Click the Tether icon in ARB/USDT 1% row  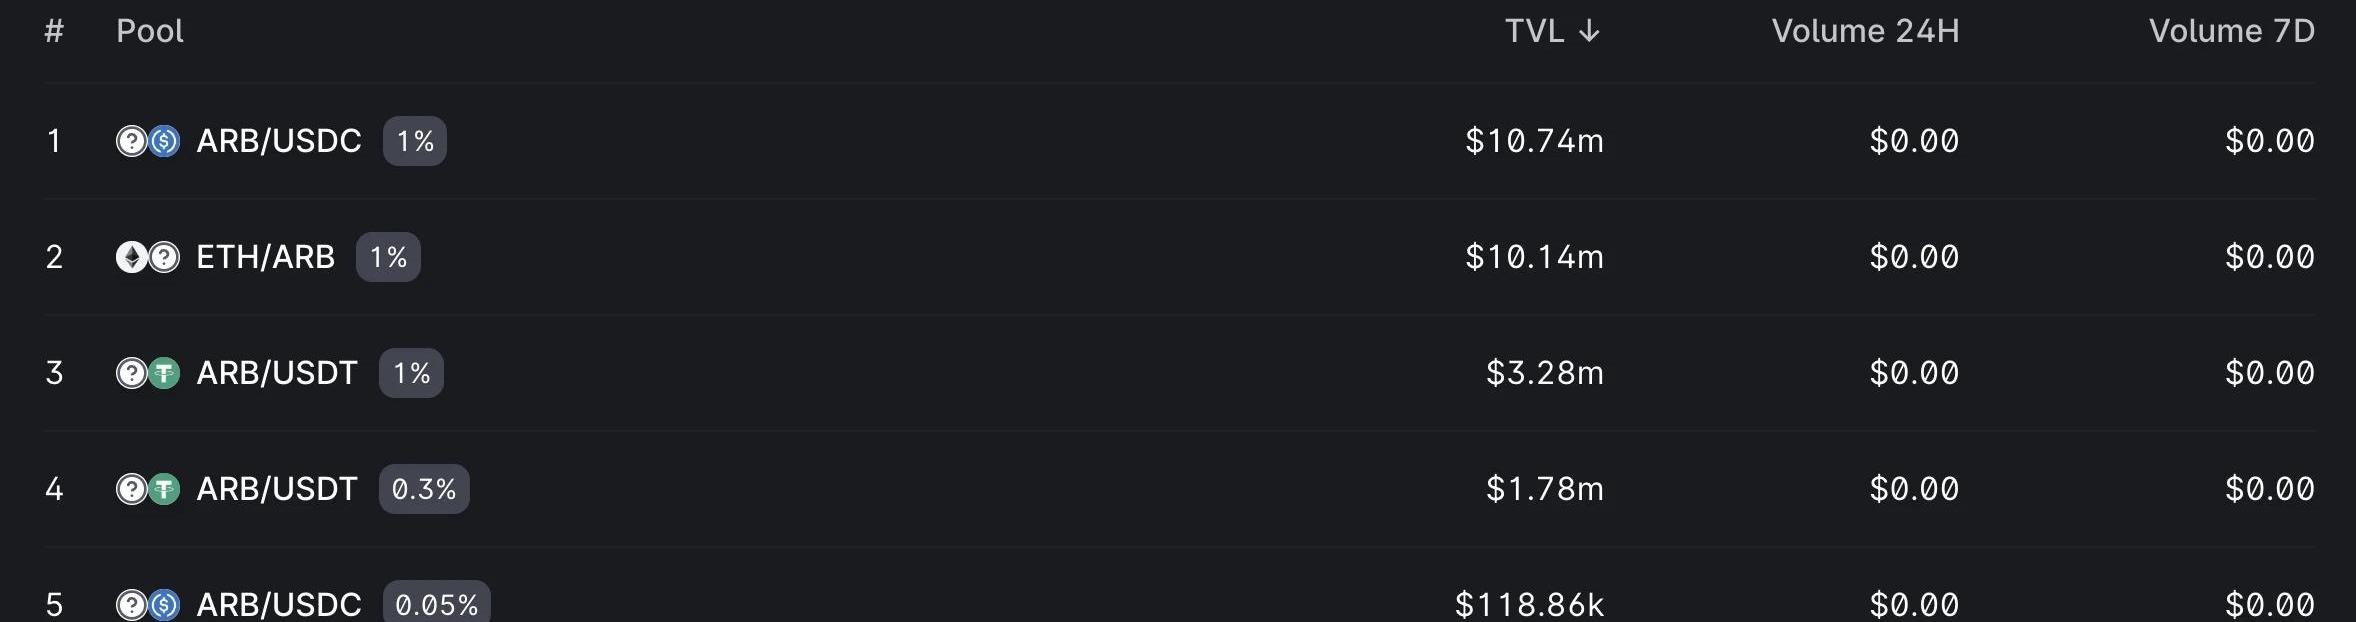pos(164,373)
